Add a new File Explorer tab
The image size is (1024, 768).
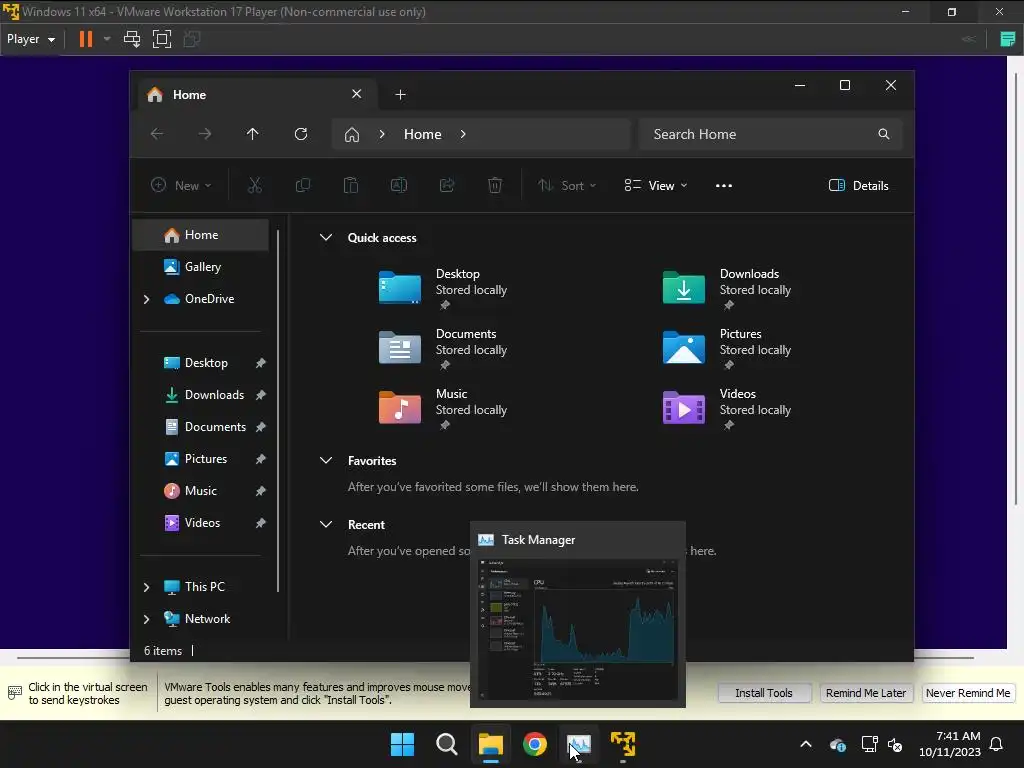400,95
